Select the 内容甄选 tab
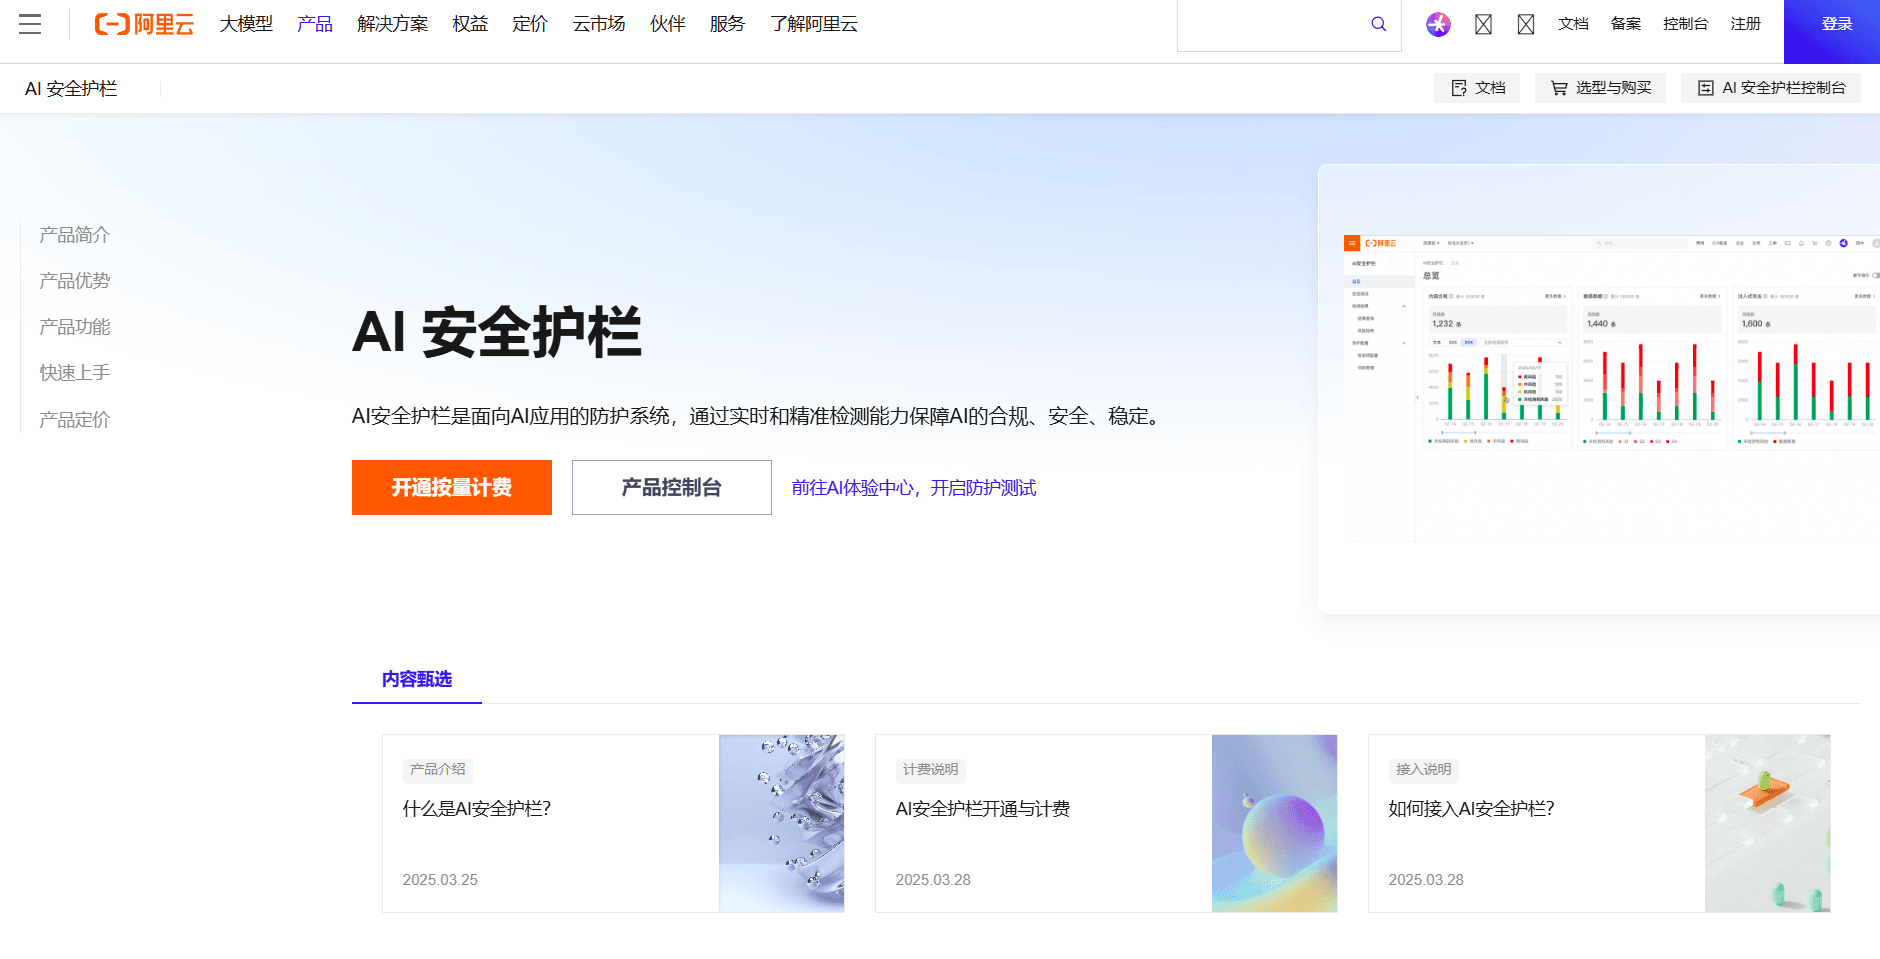 417,680
